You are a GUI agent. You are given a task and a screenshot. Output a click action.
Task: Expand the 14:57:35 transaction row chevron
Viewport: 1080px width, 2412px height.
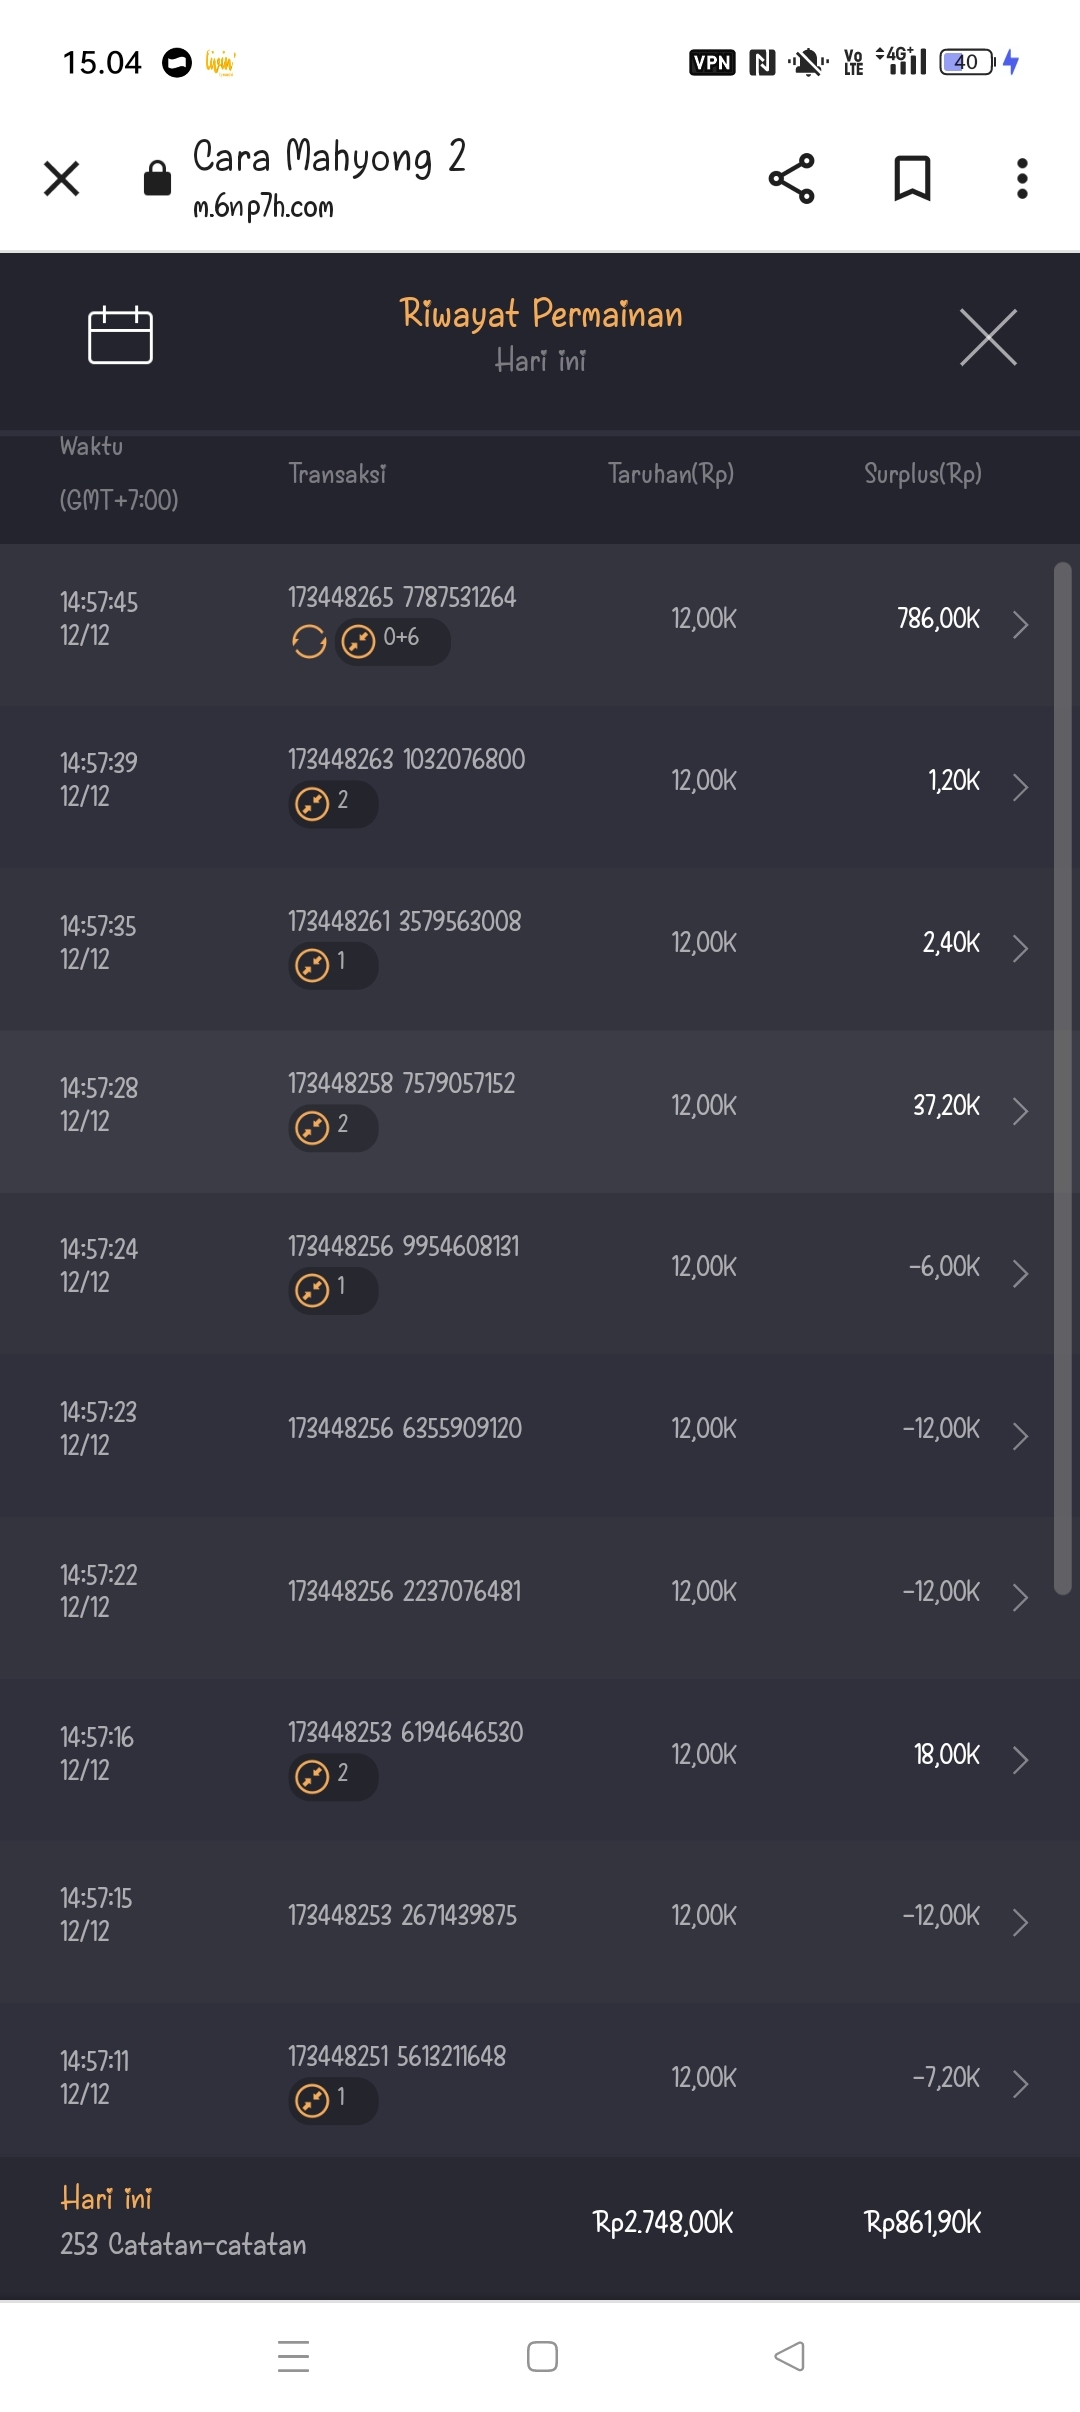click(1020, 948)
